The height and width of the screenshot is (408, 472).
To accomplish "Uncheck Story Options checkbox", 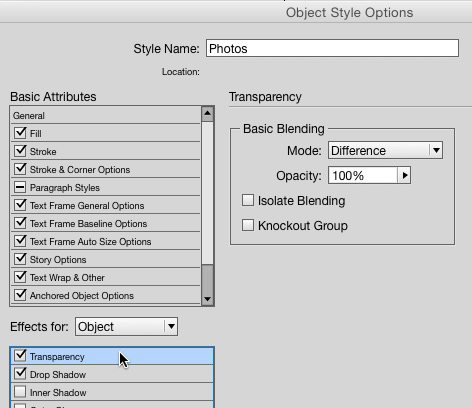I will 20,259.
